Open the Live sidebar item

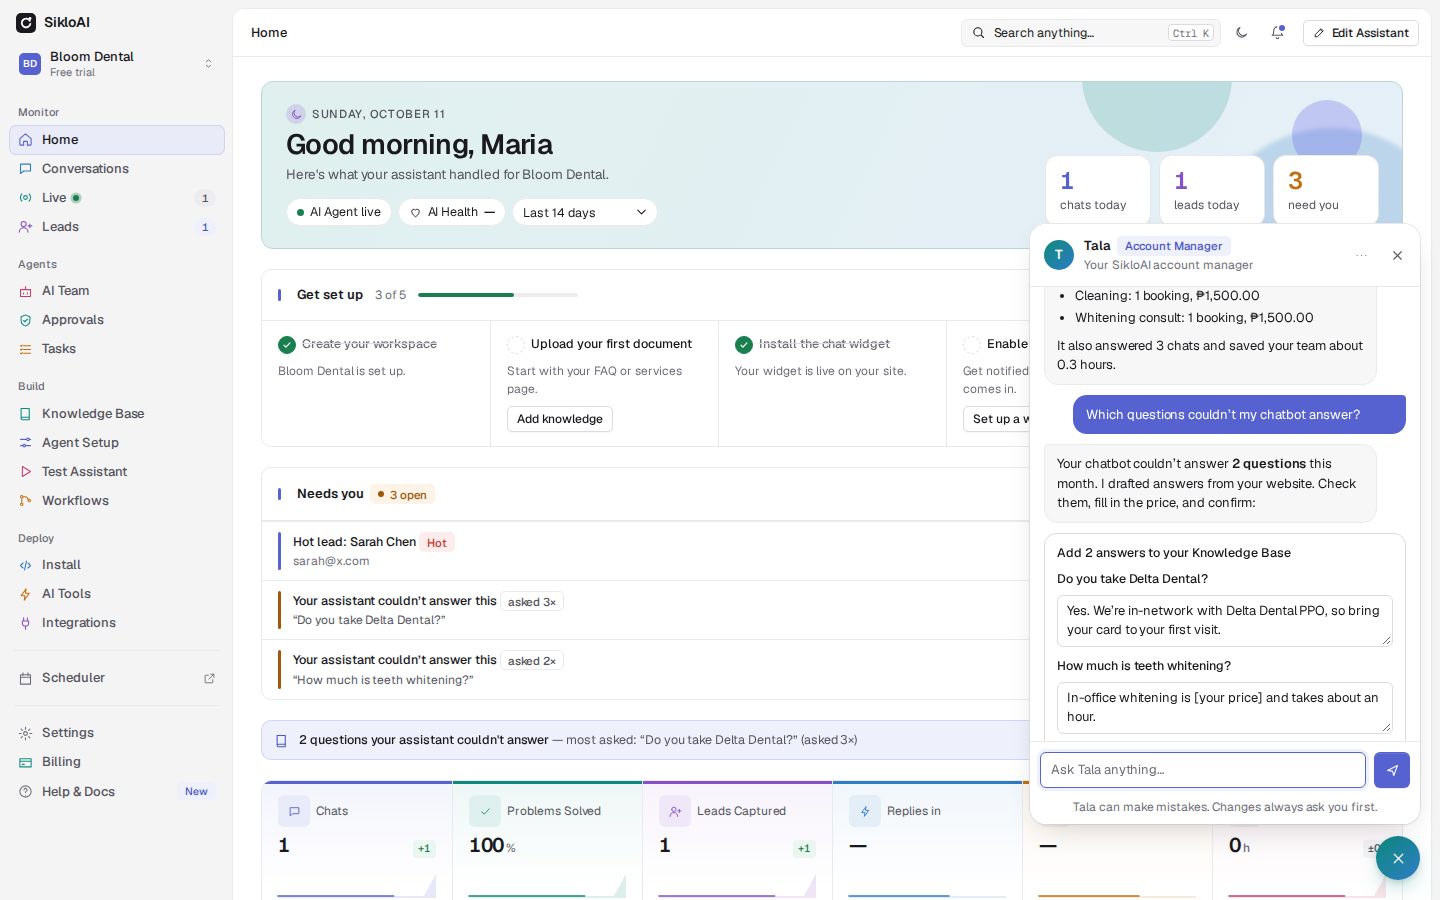coord(117,198)
